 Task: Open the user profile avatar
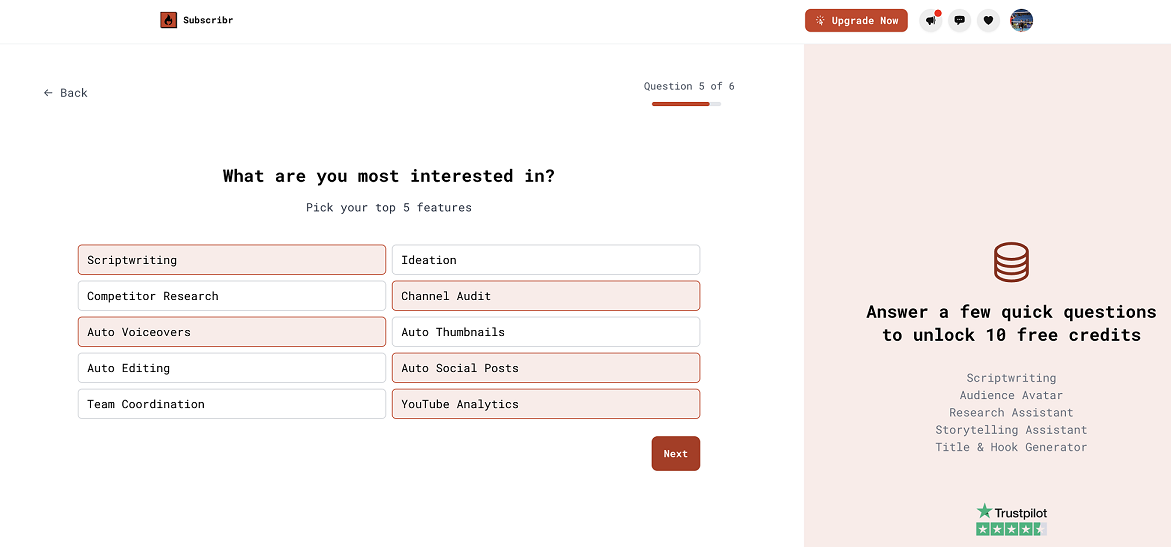click(x=1021, y=20)
